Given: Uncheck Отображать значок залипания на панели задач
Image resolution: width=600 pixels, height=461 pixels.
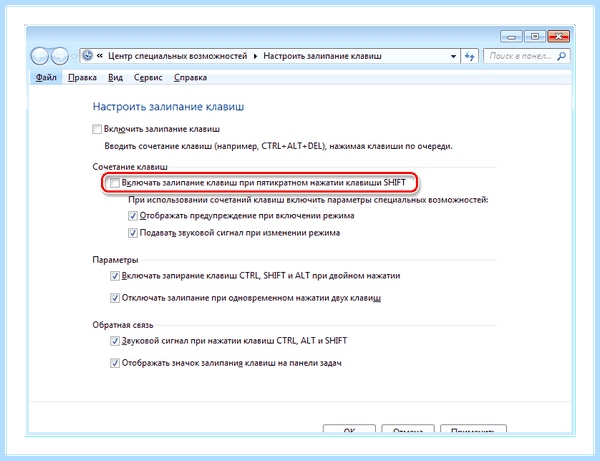Looking at the screenshot, I should (115, 363).
